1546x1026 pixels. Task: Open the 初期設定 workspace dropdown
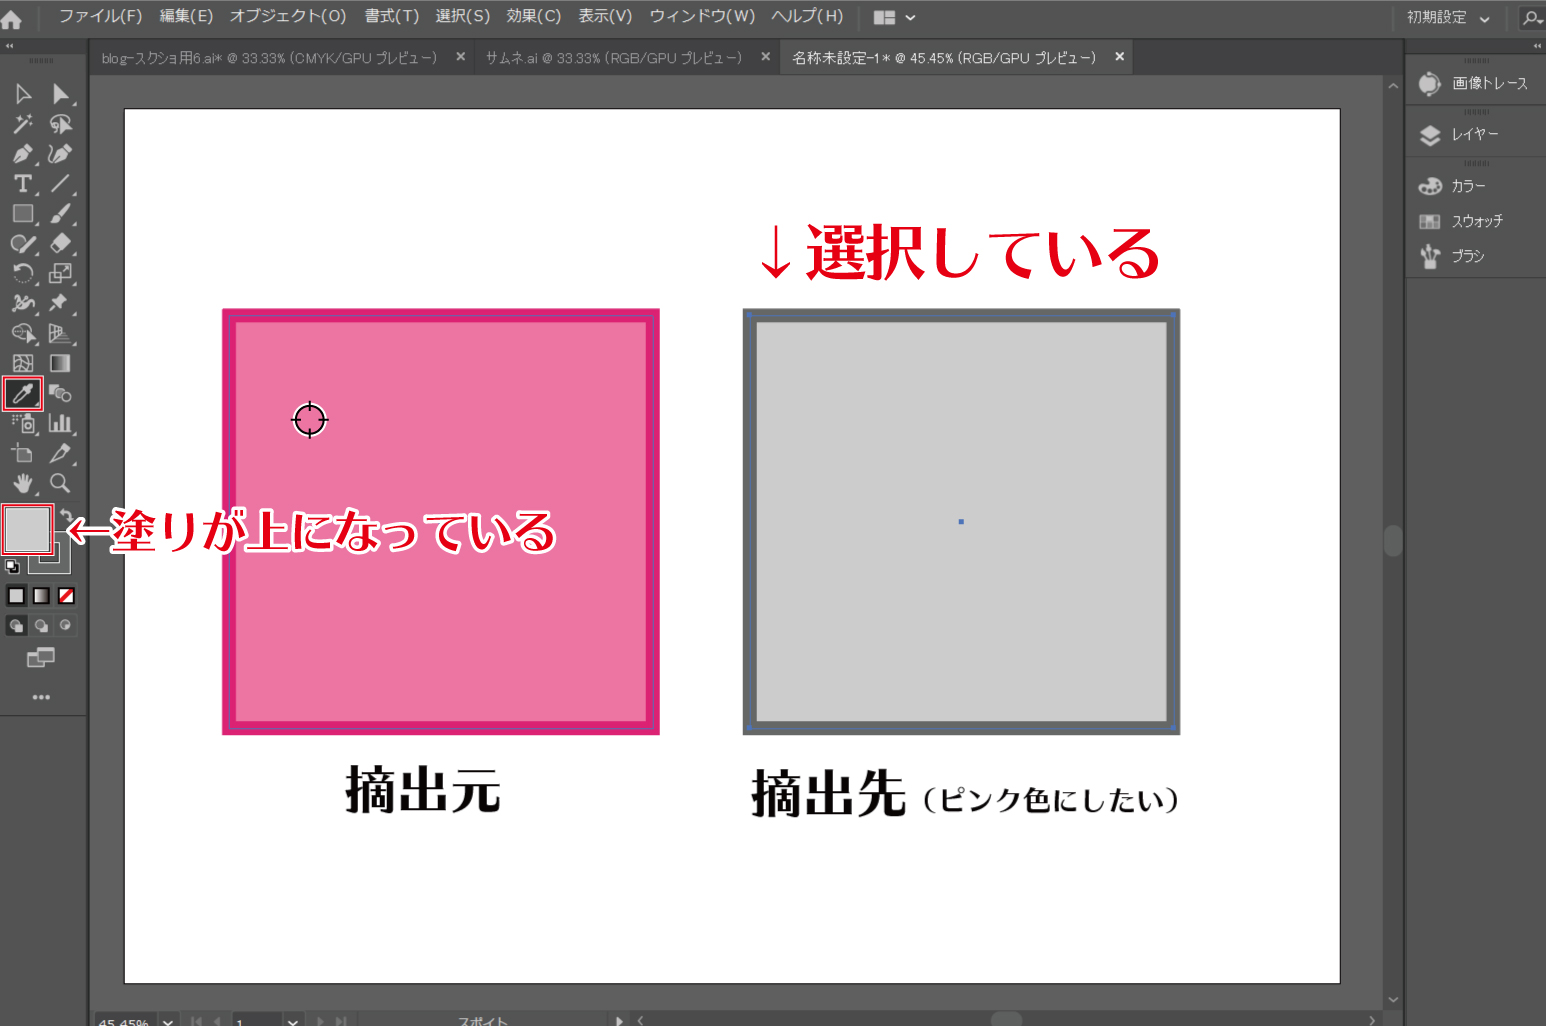coord(1448,17)
